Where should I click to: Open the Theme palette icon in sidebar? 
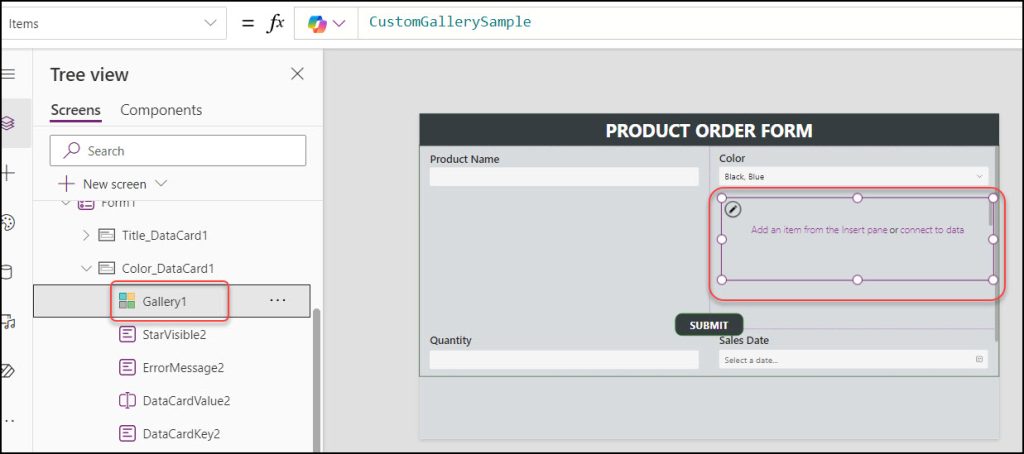[x=8, y=223]
